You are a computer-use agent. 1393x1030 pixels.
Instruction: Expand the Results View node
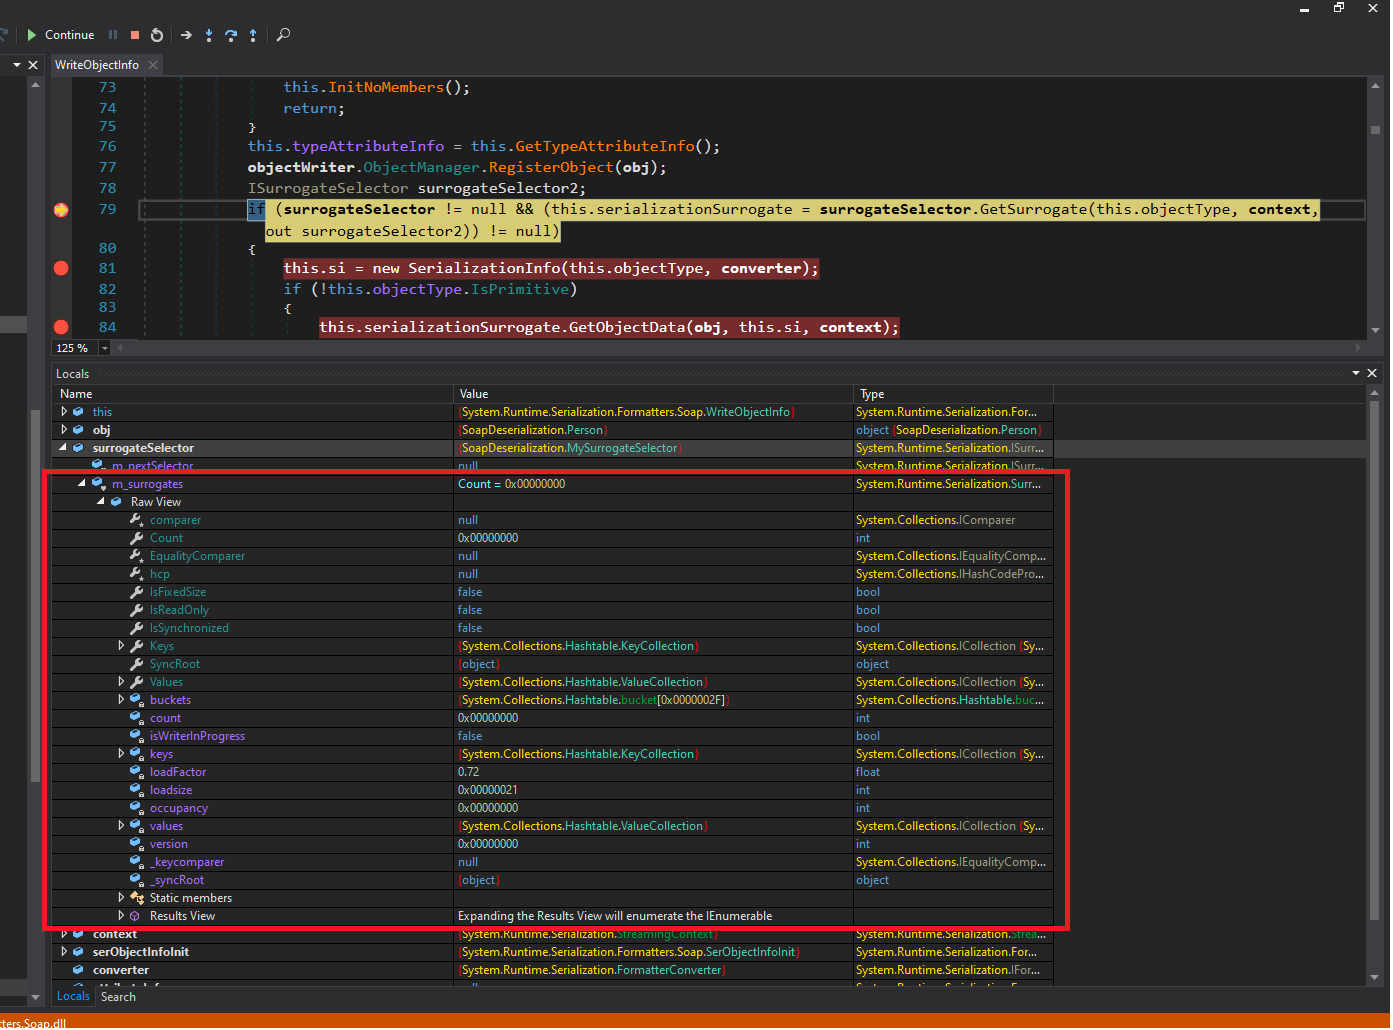tap(121, 915)
